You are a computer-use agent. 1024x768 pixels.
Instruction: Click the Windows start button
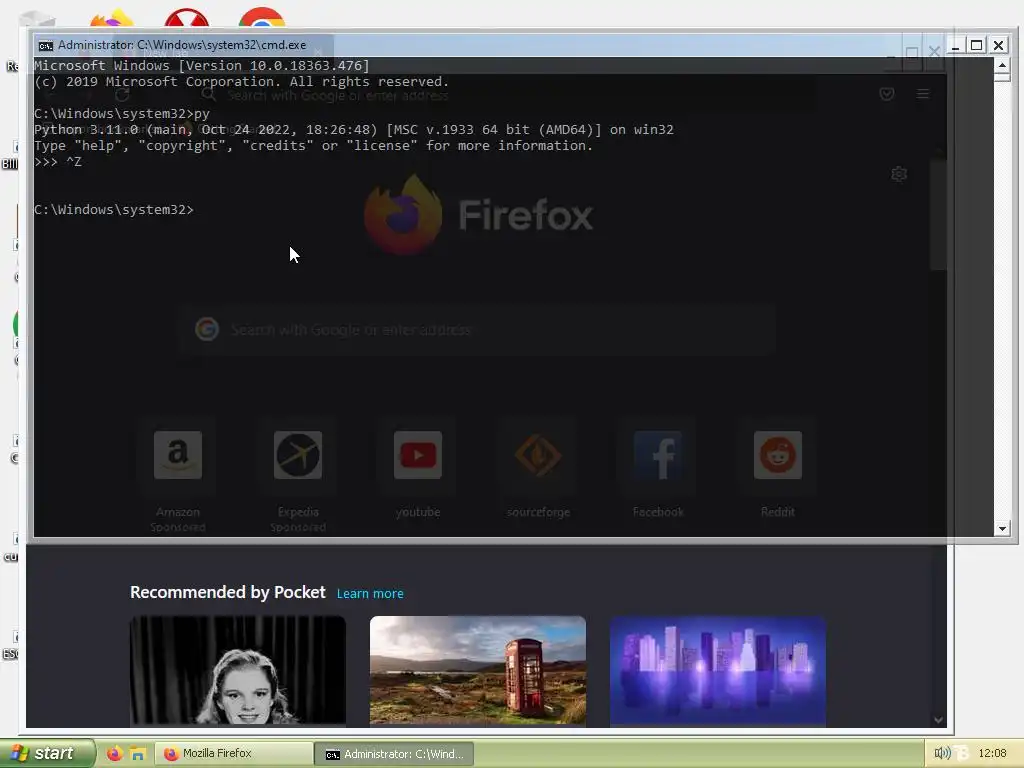coord(46,753)
